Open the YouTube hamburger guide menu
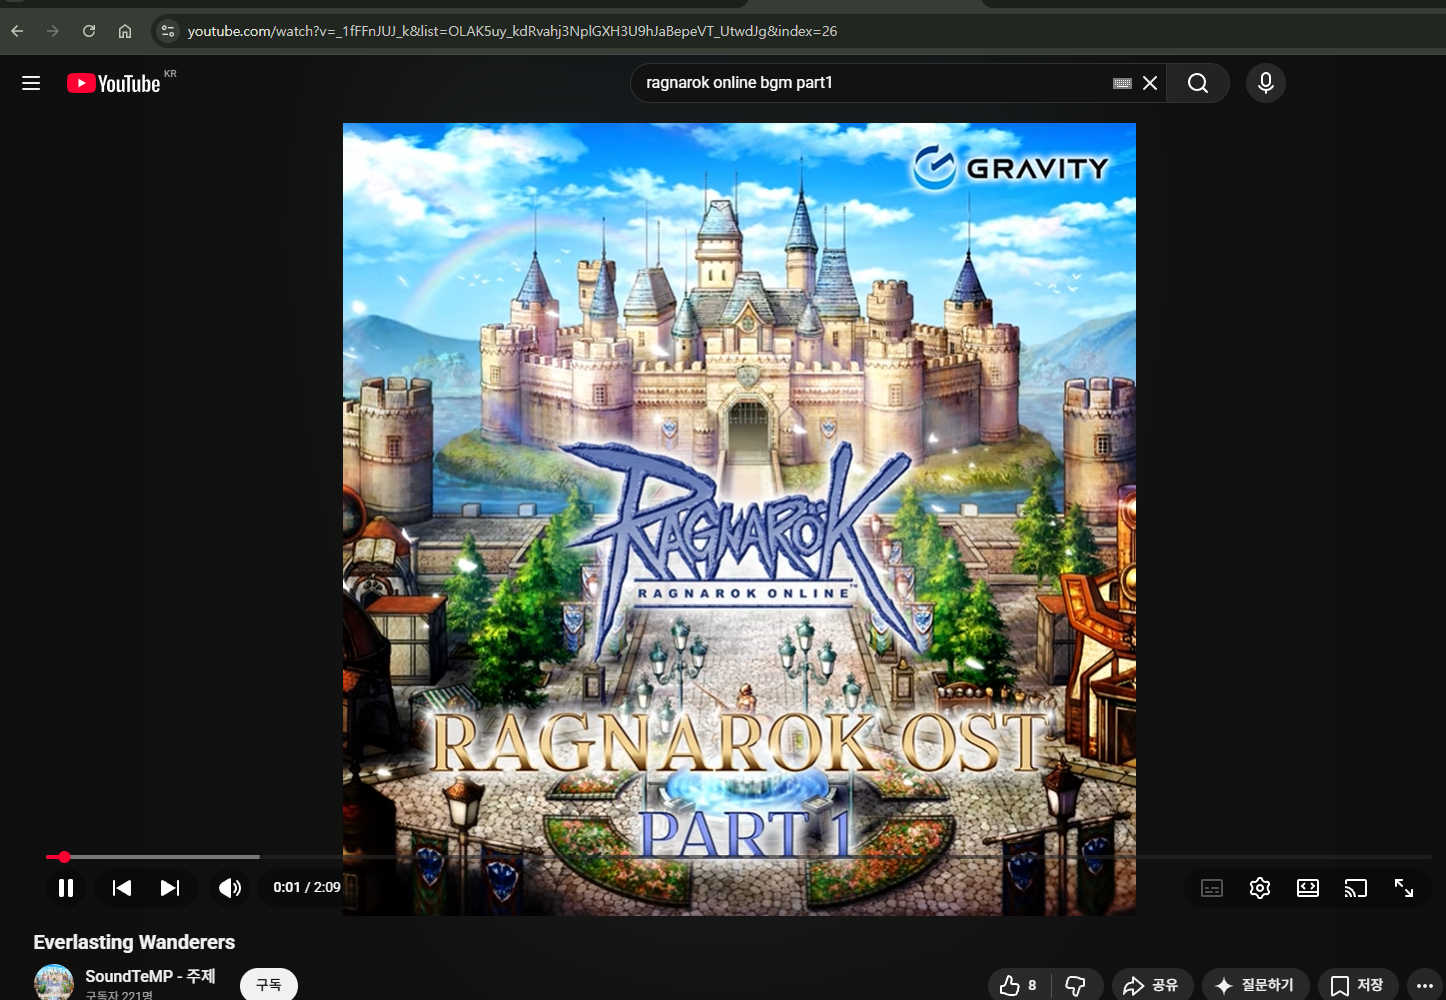 pyautogui.click(x=31, y=83)
